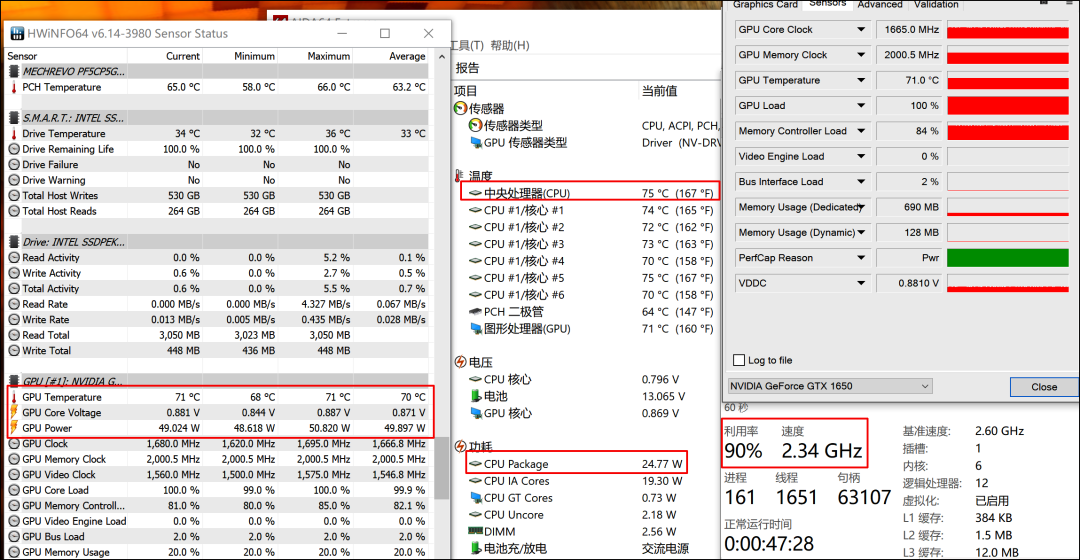Click the Close button in GPU-Z
Viewport: 1080px width, 560px height.
coord(1044,387)
